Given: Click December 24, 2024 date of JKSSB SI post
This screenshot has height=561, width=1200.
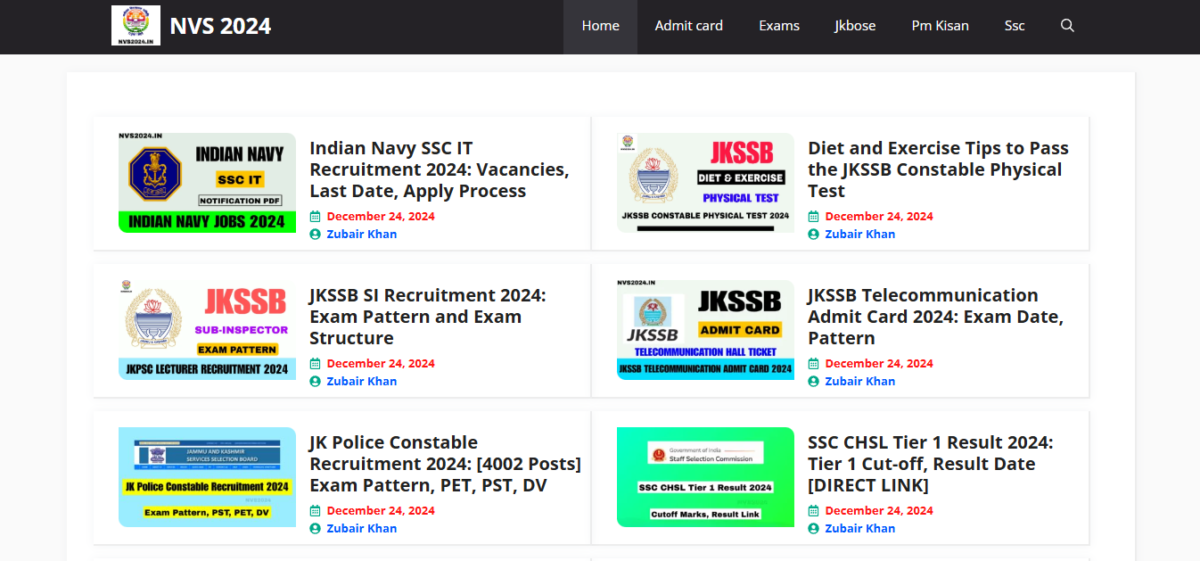Looking at the screenshot, I should point(381,363).
